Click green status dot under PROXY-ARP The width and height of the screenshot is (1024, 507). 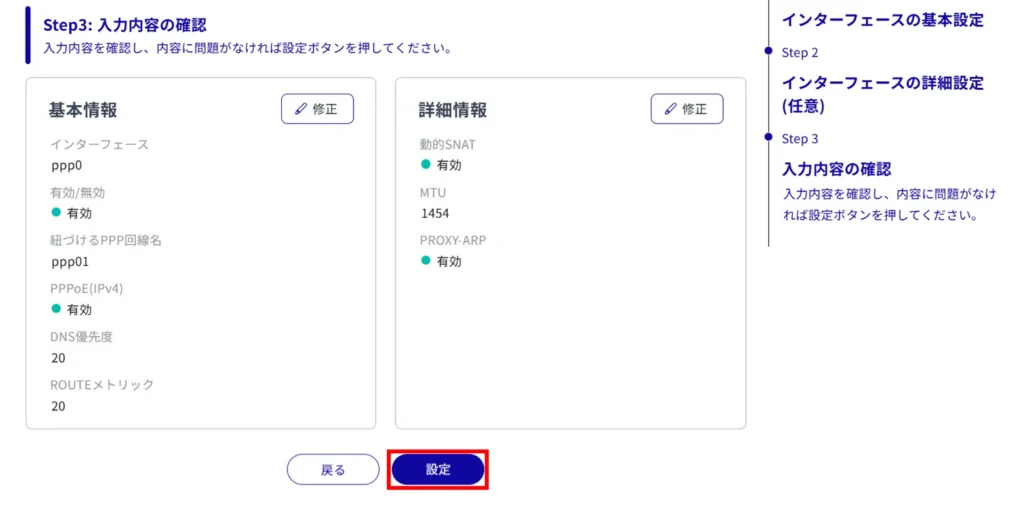pos(427,260)
